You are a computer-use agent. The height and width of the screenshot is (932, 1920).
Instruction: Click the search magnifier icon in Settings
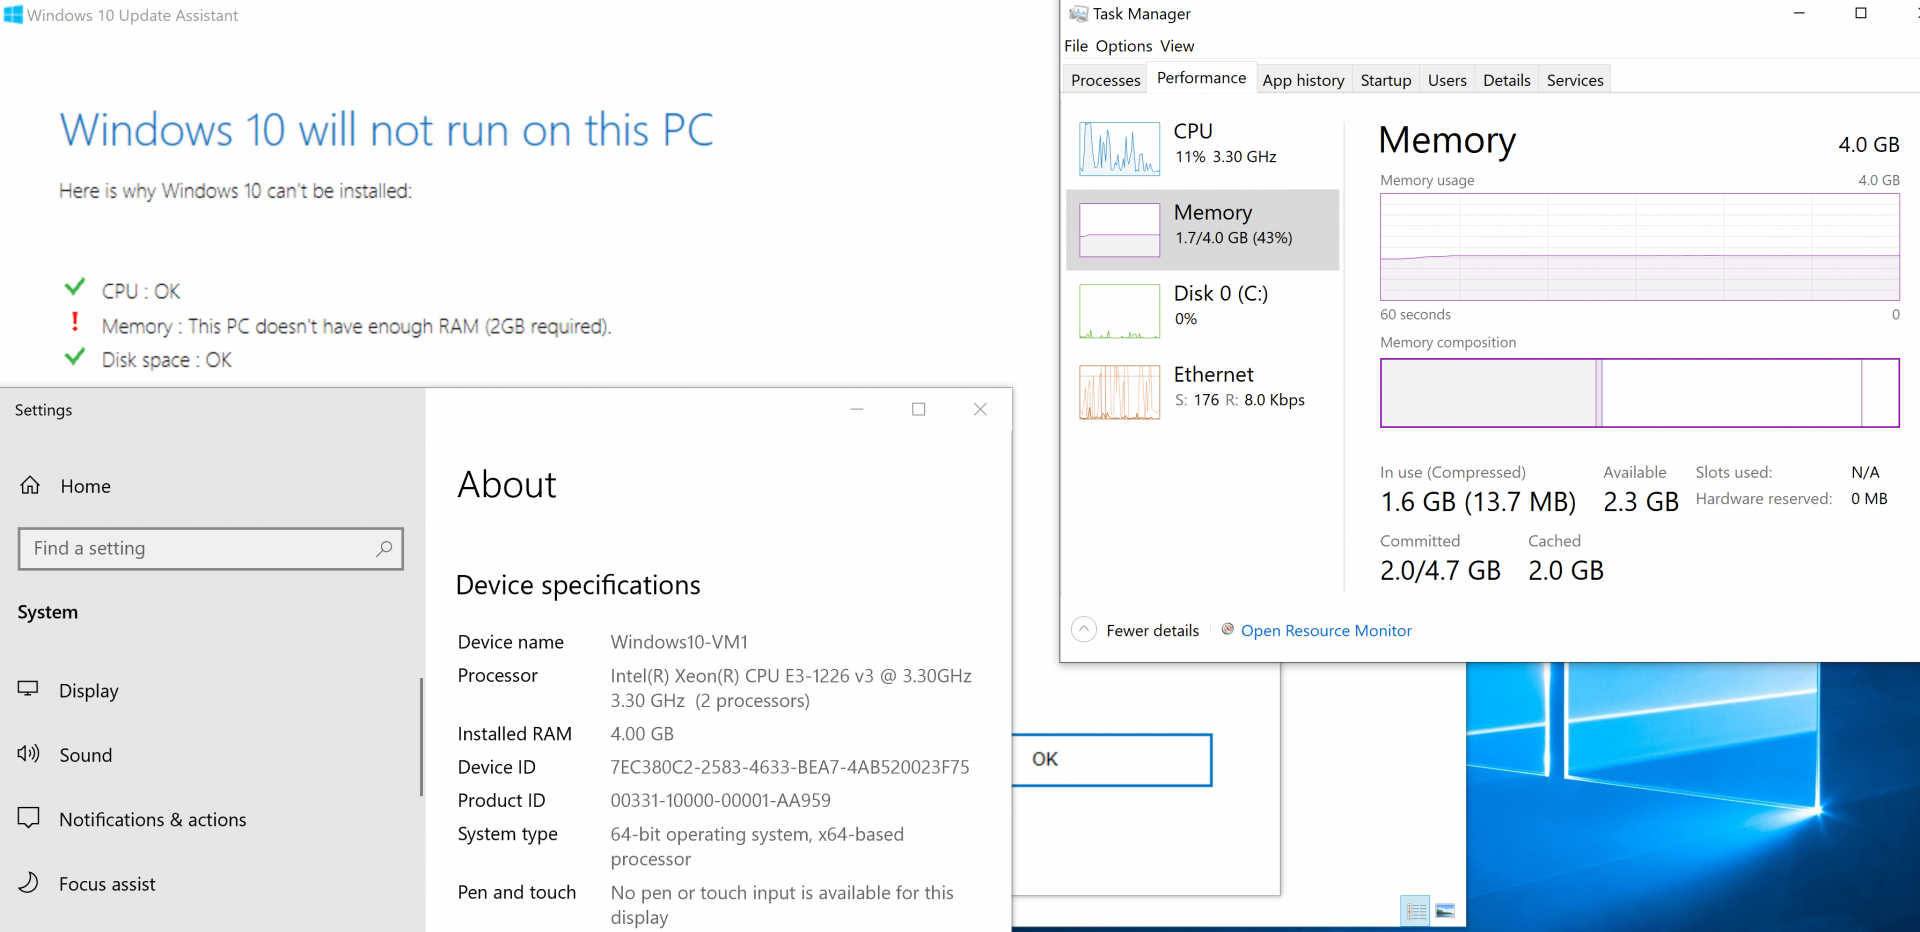pyautogui.click(x=384, y=548)
